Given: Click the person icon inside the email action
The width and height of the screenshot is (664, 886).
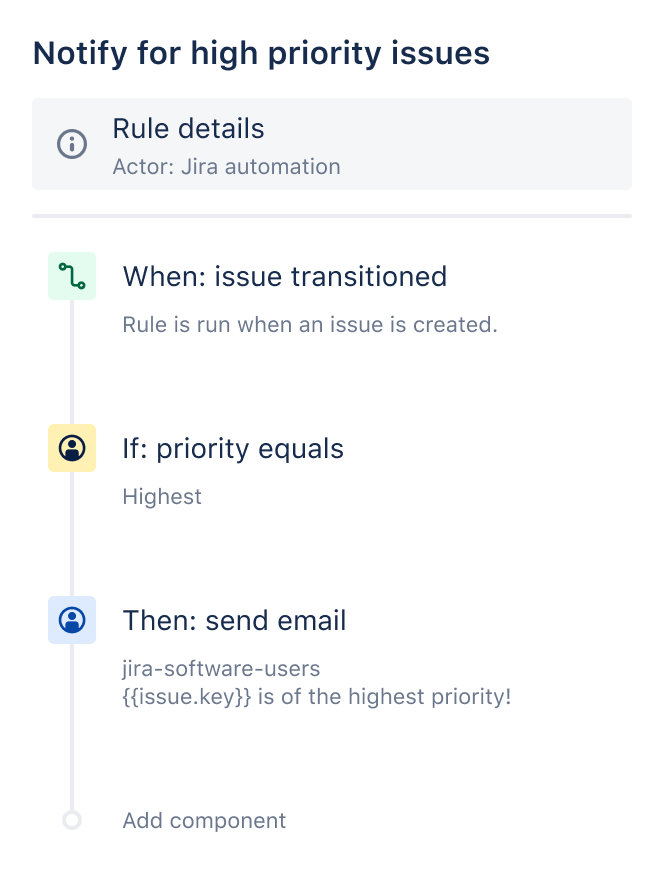Looking at the screenshot, I should (x=71, y=620).
